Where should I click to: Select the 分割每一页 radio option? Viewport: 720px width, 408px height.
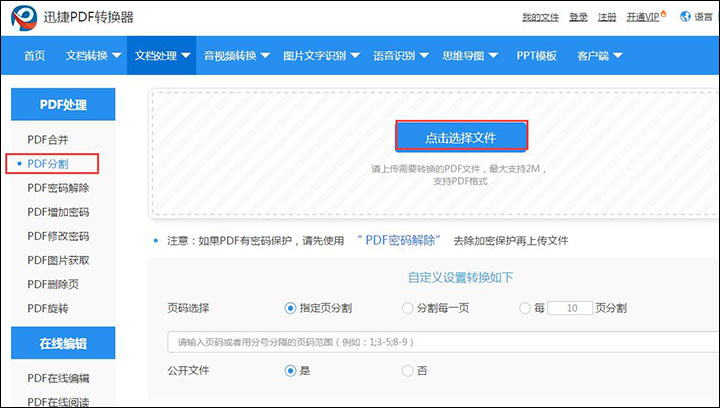pyautogui.click(x=407, y=308)
